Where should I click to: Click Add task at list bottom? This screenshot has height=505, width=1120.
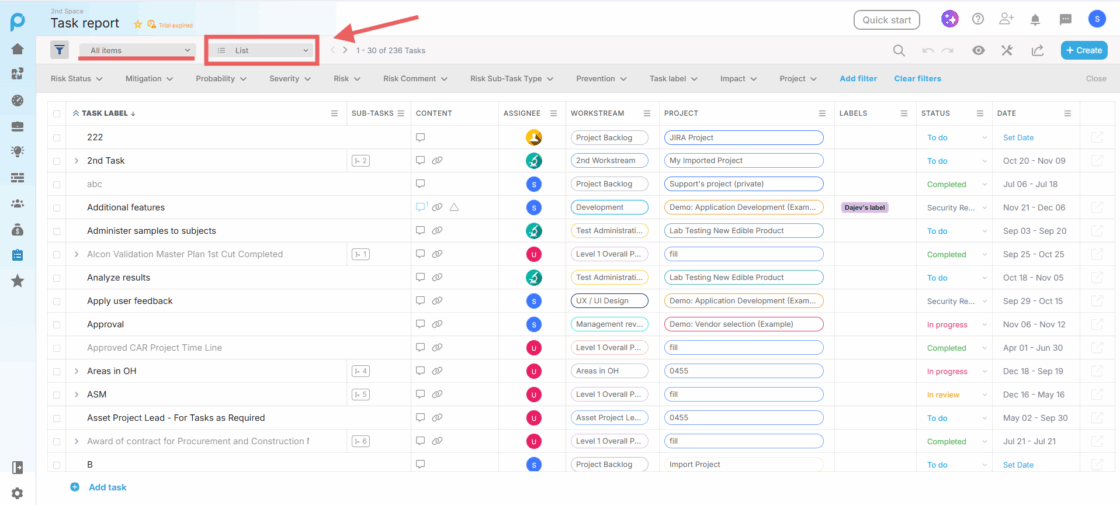107,487
